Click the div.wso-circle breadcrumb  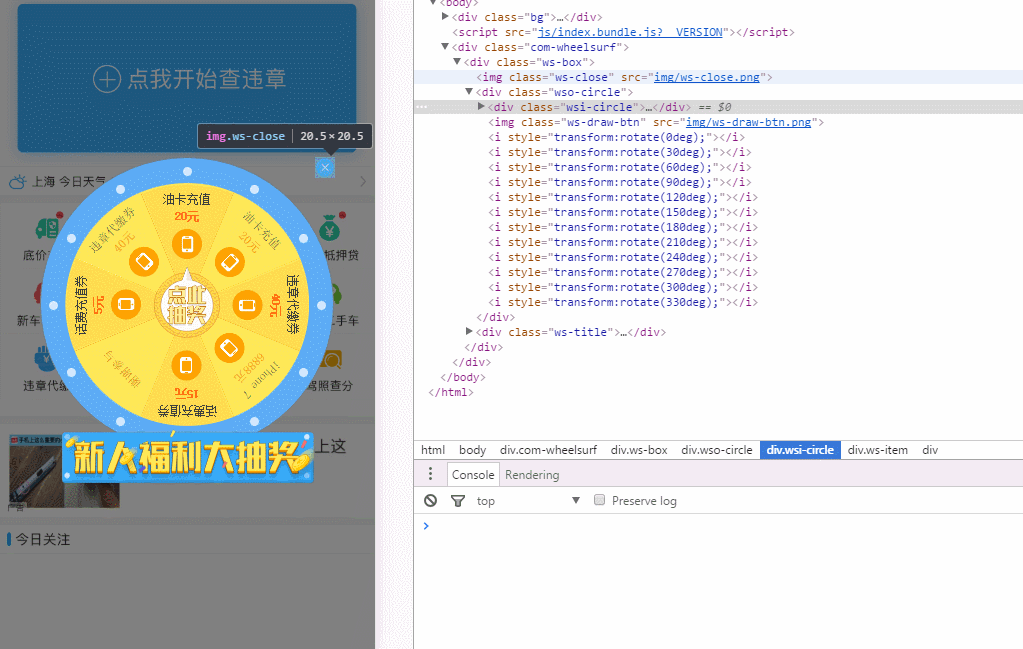[x=716, y=450]
